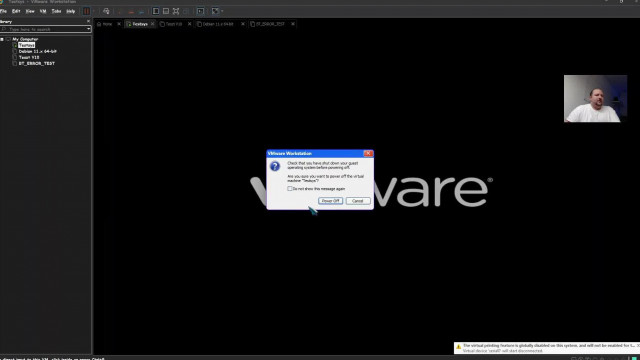Screen dimensions: 640x360
Task: Close the Library panel
Action: point(88,21)
